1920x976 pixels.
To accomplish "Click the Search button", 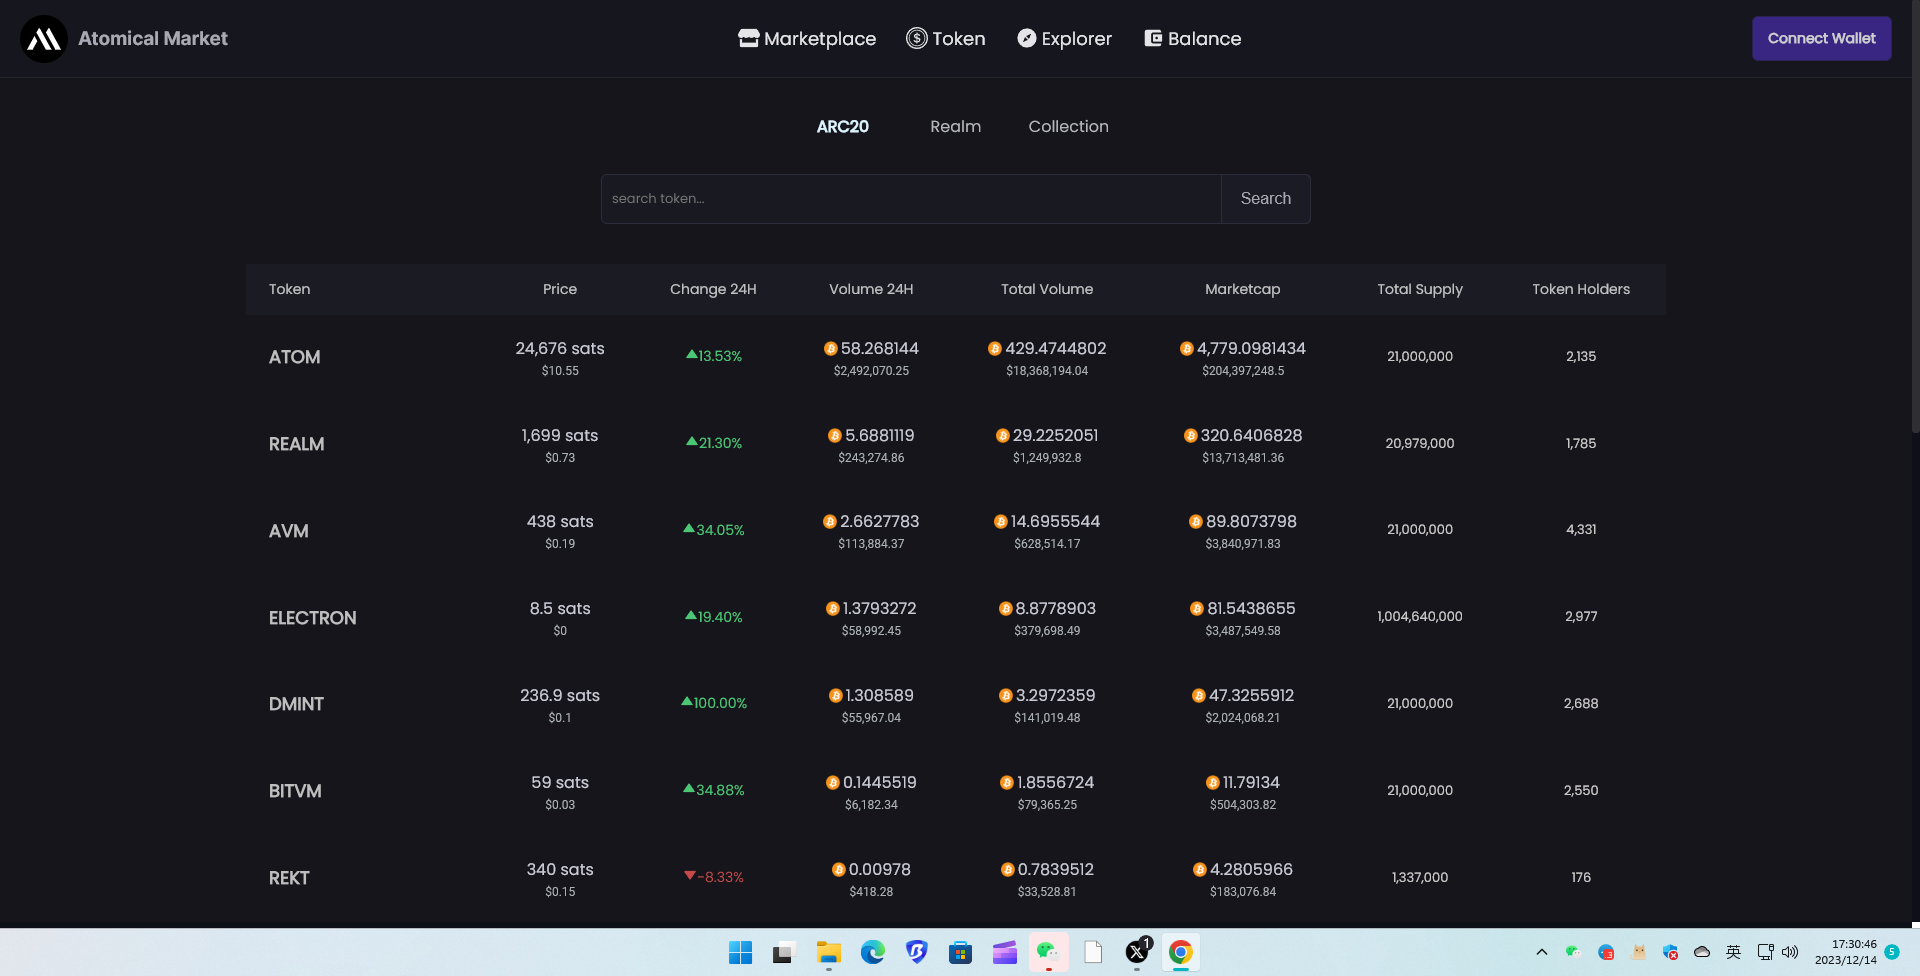I will coord(1266,199).
